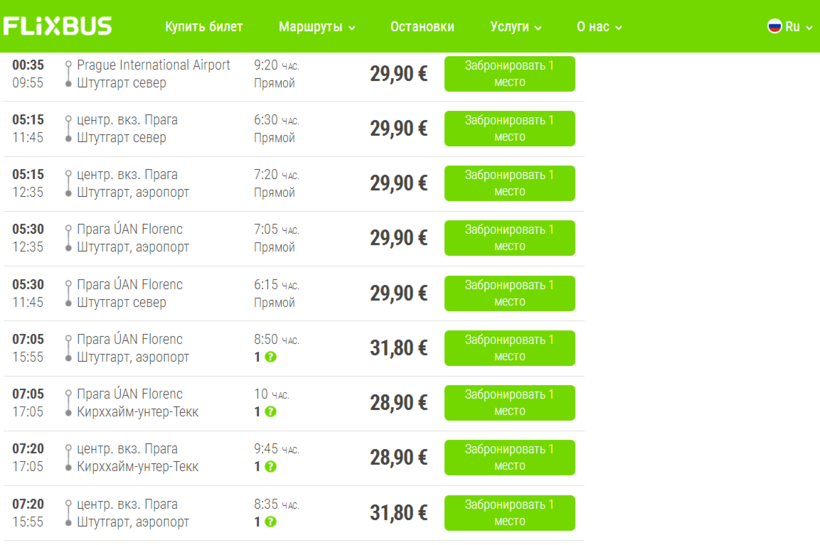Image resolution: width=820 pixels, height=545 pixels.
Task: Click the Russian flag language icon
Action: click(774, 26)
